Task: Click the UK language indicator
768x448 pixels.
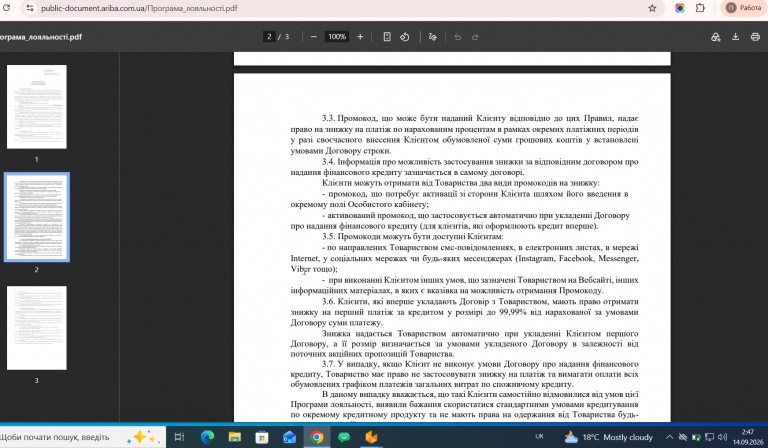Action: pyautogui.click(x=539, y=437)
